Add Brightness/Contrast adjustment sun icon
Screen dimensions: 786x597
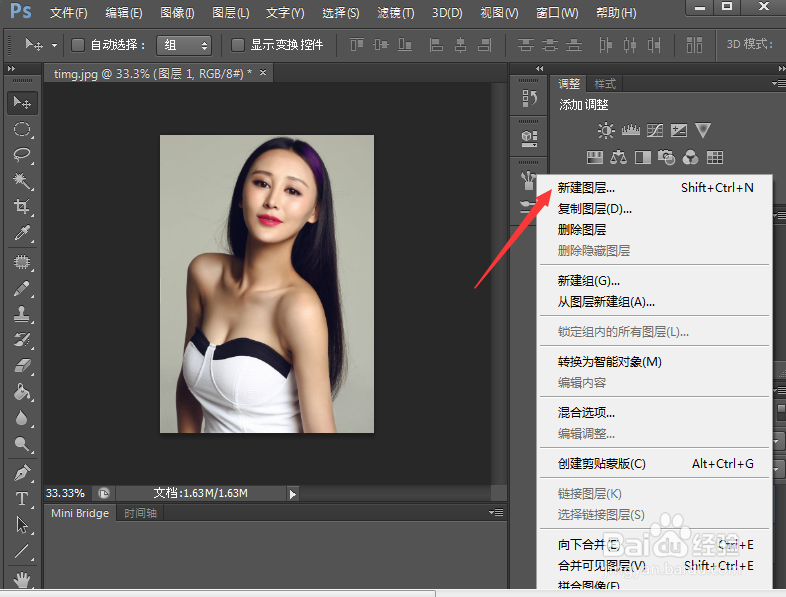[x=606, y=131]
